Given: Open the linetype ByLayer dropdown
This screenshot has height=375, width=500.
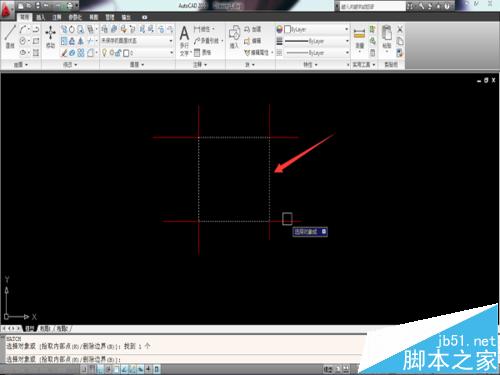Looking at the screenshot, I should click(316, 53).
